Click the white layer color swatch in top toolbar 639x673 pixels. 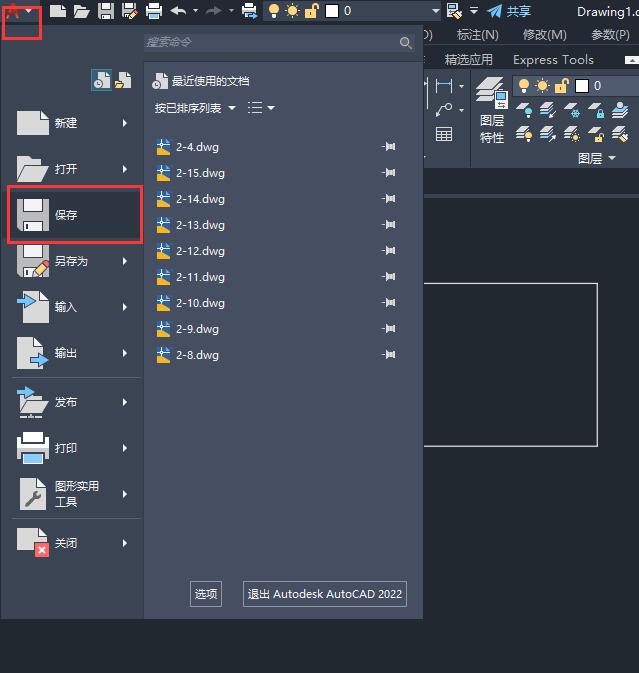(332, 11)
